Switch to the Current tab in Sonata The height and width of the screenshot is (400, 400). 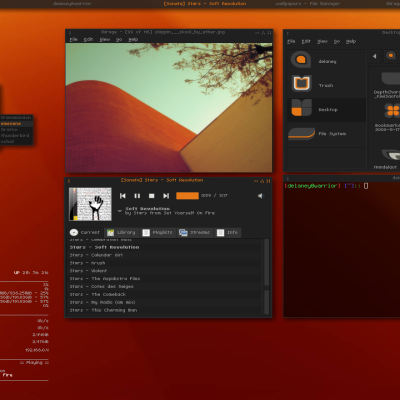(x=85, y=232)
